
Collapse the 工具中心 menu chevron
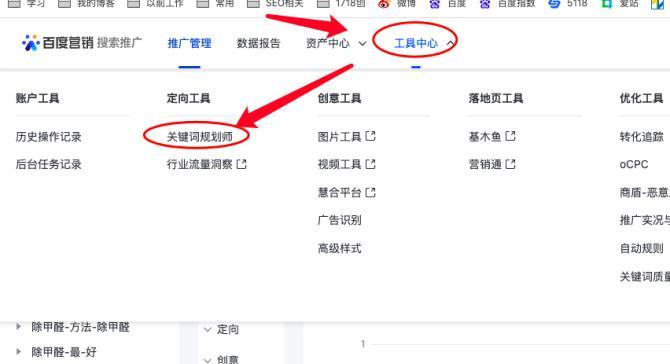450,44
